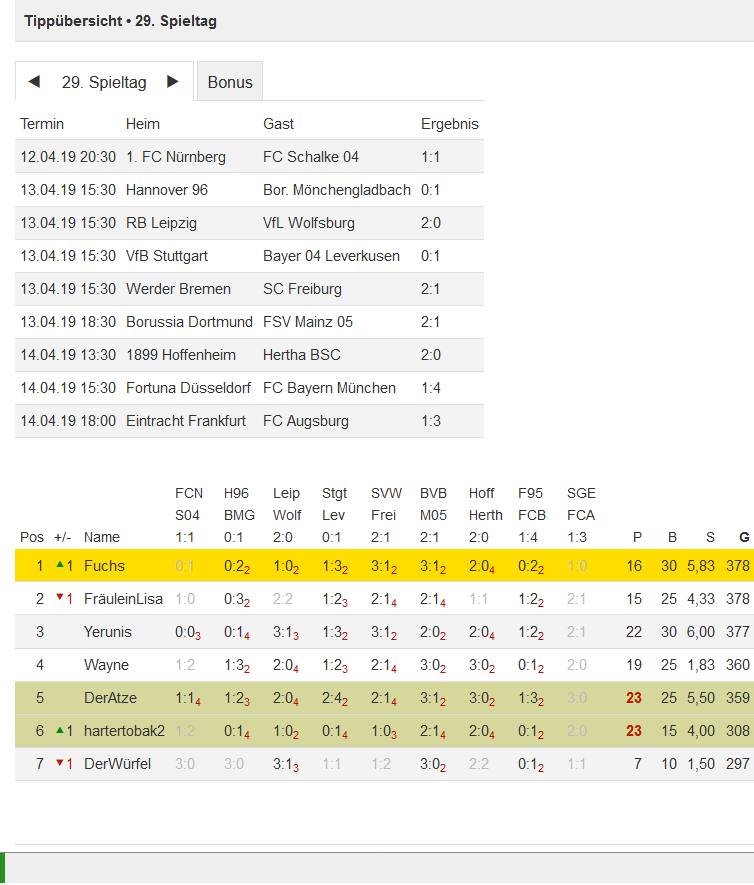Image resolution: width=754 pixels, height=885 pixels.
Task: Click Eintracht Frankfurt vs FC Augsburg row
Action: [249, 421]
